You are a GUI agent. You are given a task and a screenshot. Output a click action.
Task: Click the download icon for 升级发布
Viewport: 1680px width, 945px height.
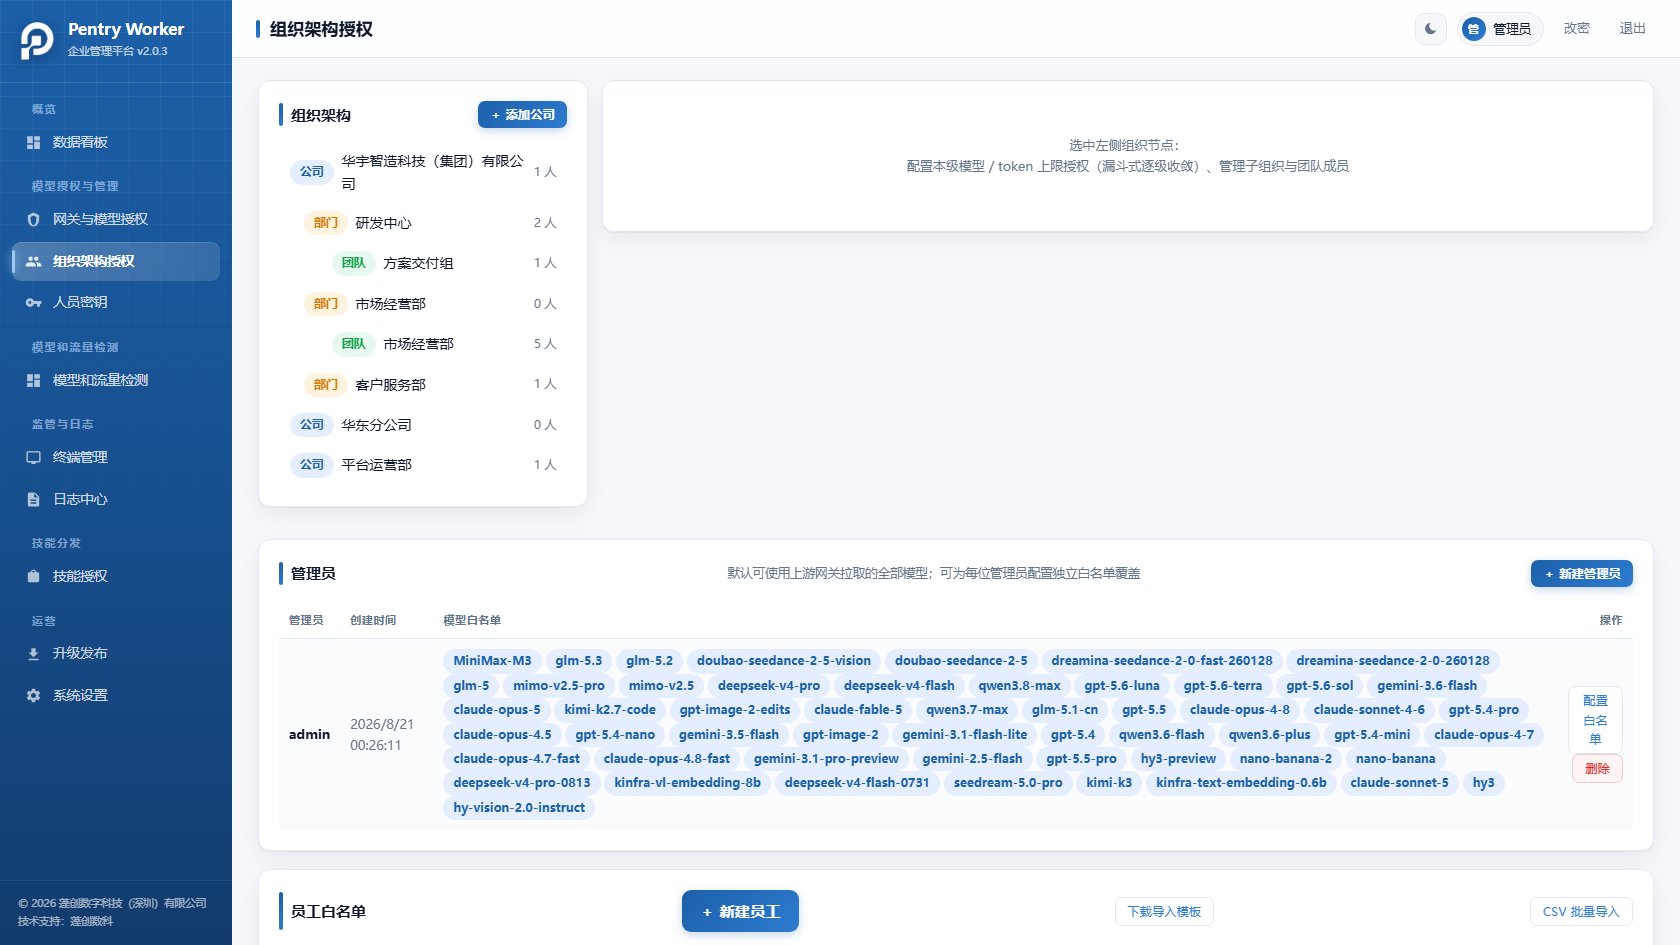pyautogui.click(x=33, y=654)
